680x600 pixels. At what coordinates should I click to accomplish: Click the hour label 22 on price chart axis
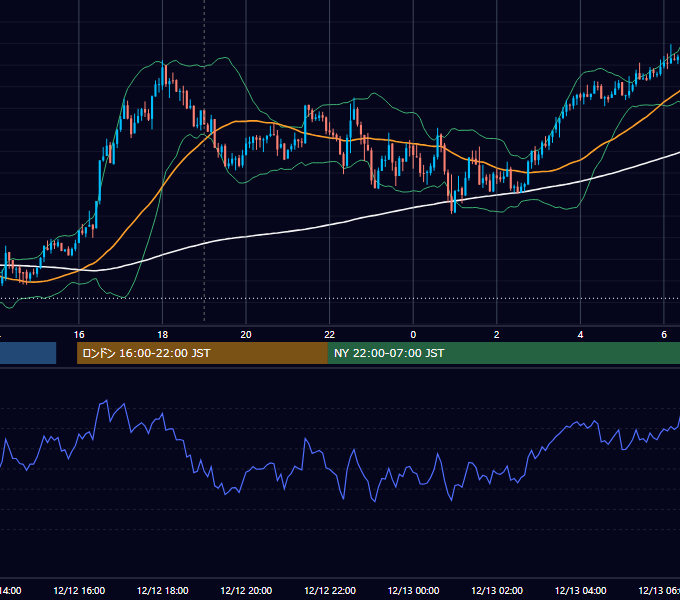coord(330,335)
